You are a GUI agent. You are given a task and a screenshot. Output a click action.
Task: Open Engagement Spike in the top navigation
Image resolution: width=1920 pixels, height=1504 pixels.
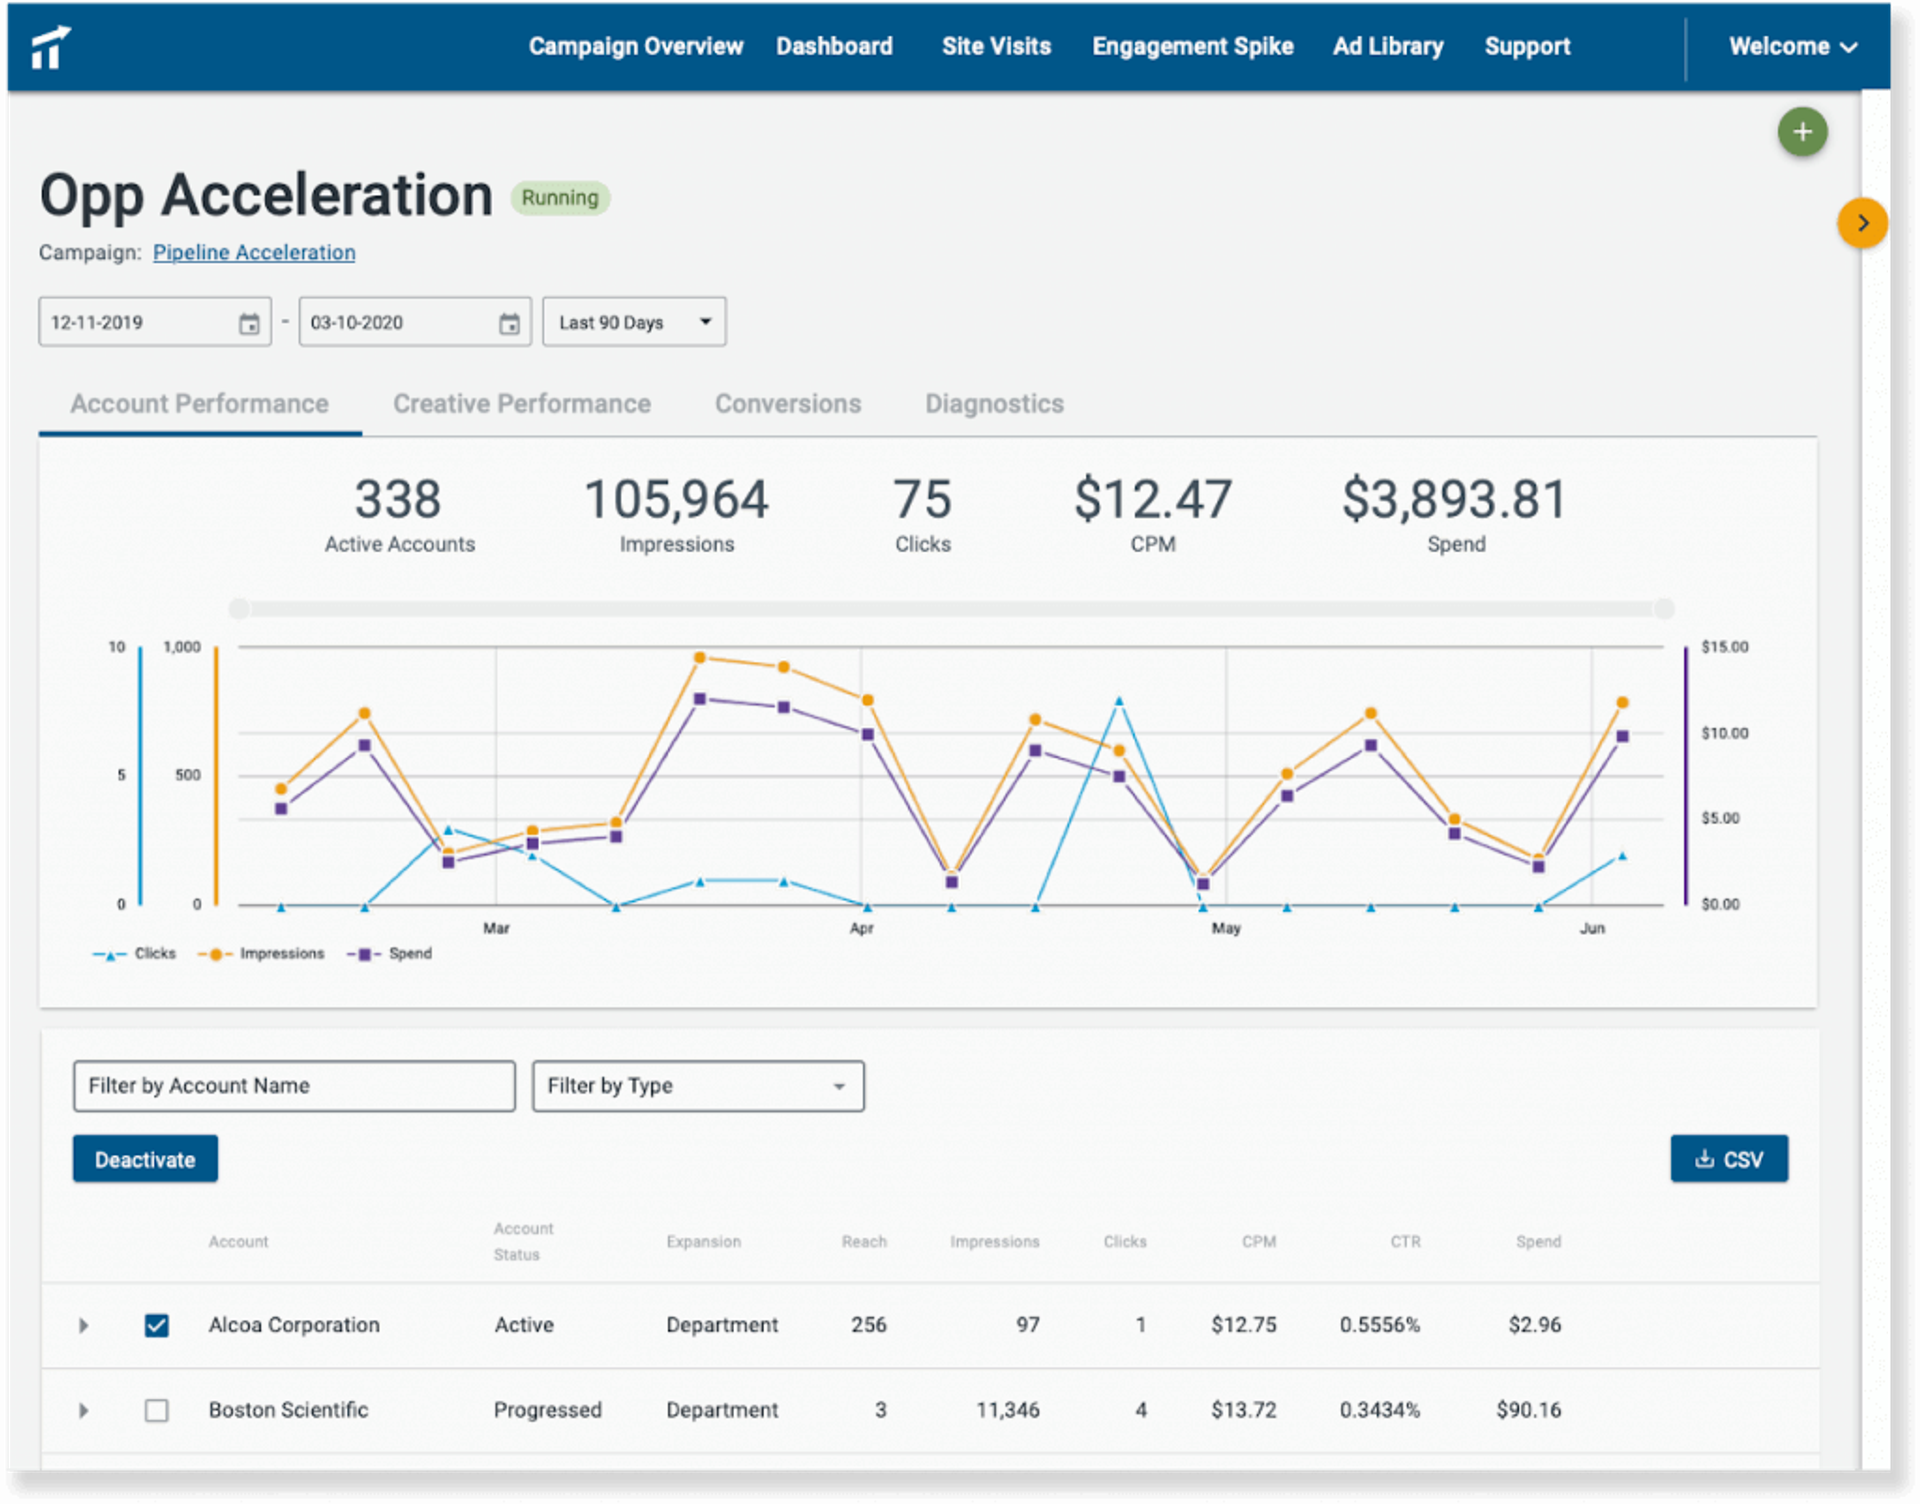click(1192, 47)
